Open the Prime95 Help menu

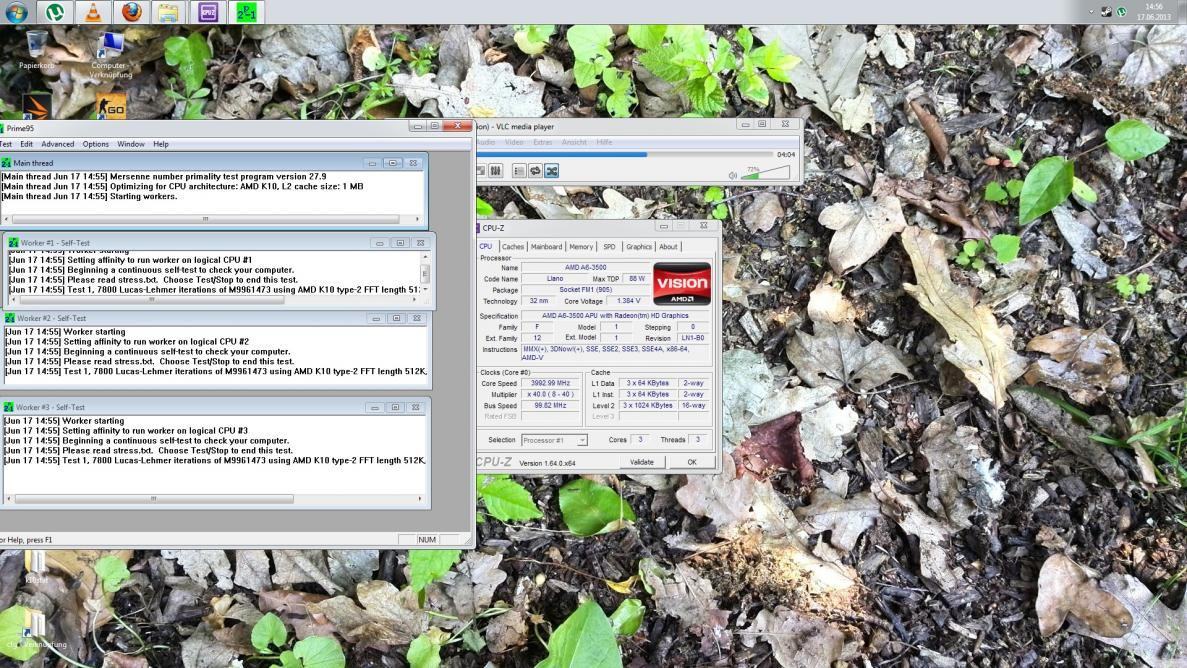160,144
